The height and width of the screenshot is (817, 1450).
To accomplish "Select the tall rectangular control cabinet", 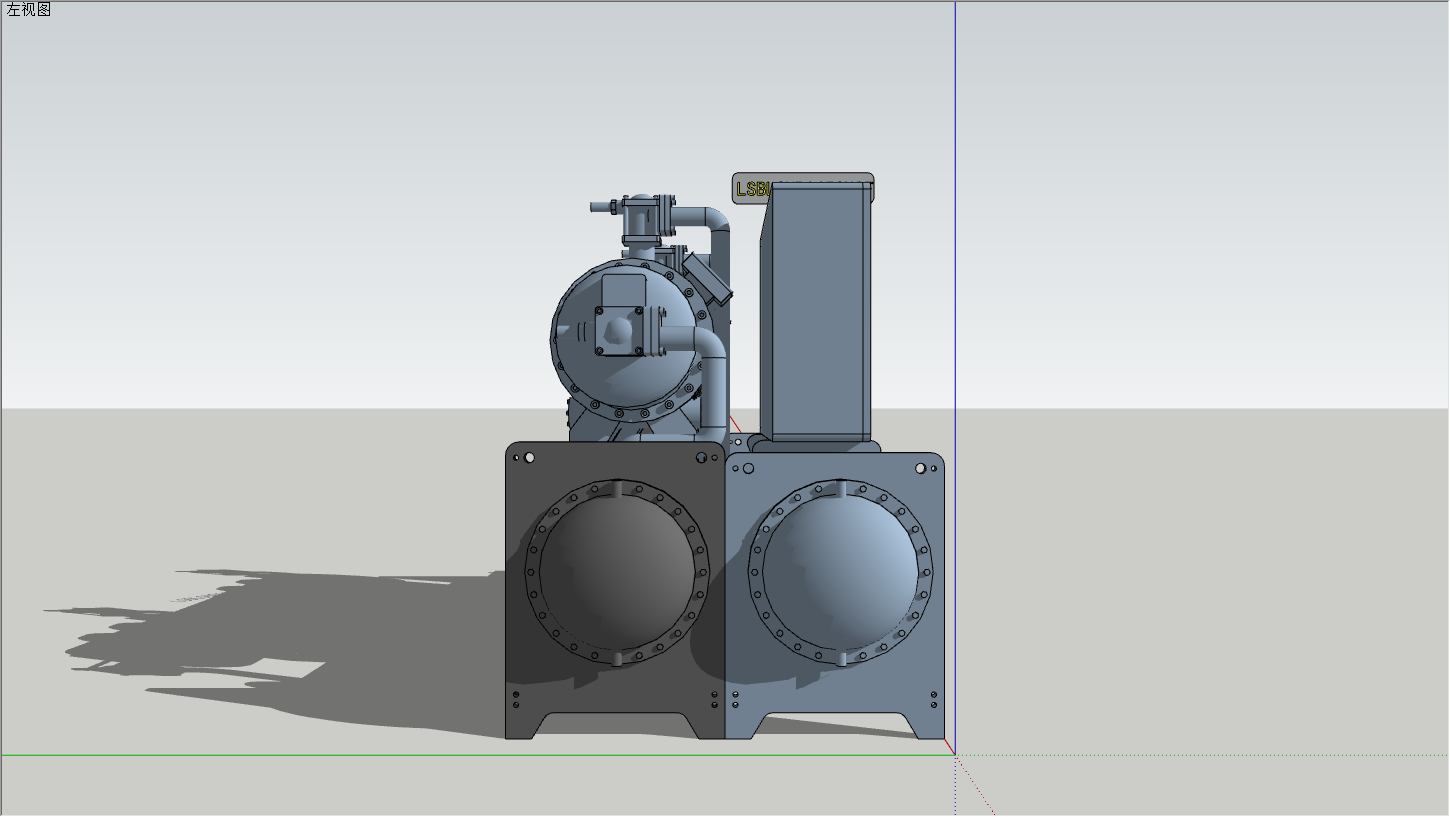I will 815,310.
